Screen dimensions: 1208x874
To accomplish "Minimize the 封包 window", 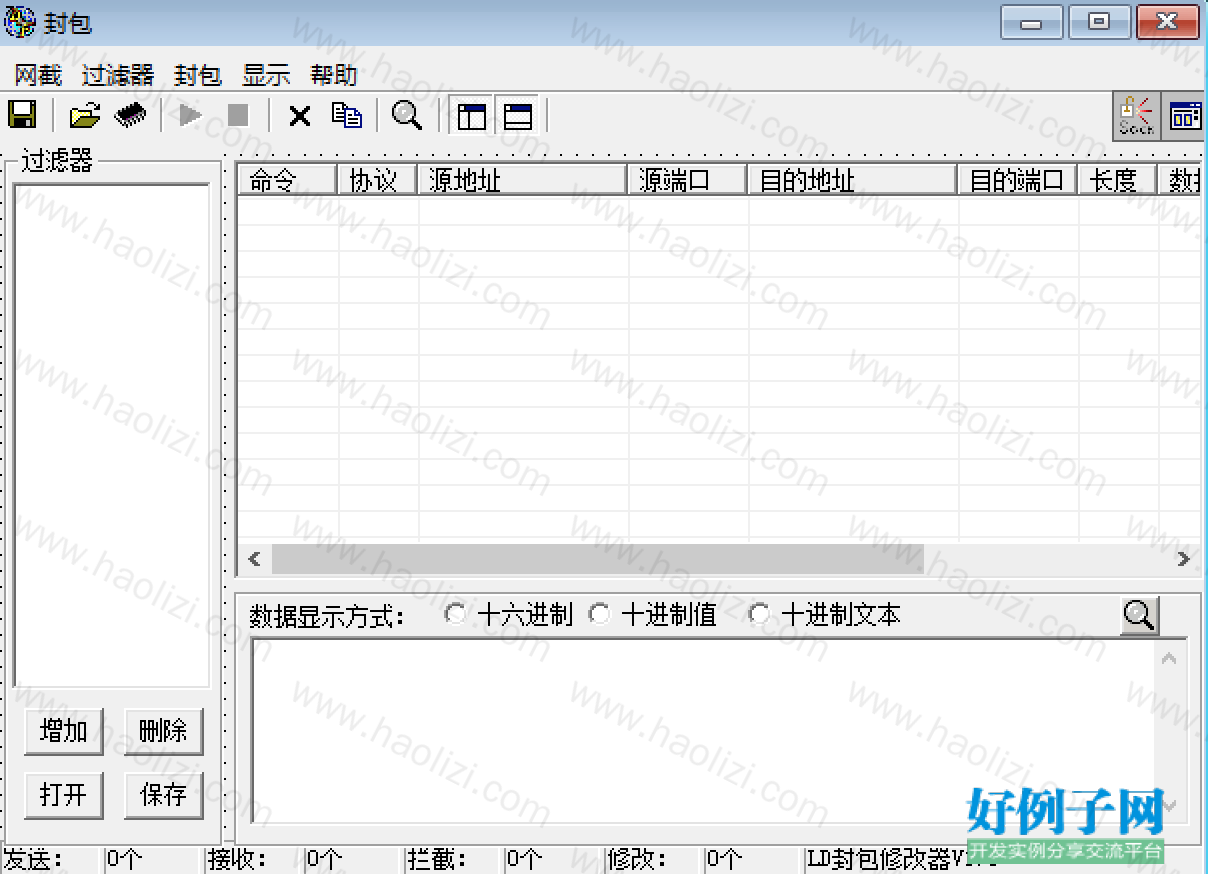I will coord(1031,22).
